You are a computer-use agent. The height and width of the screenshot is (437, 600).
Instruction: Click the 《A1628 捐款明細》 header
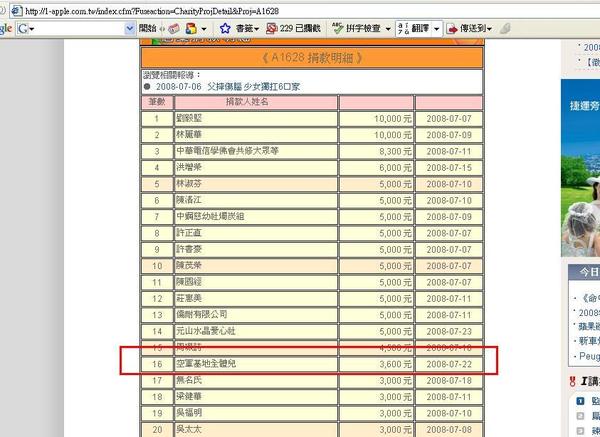coord(312,58)
